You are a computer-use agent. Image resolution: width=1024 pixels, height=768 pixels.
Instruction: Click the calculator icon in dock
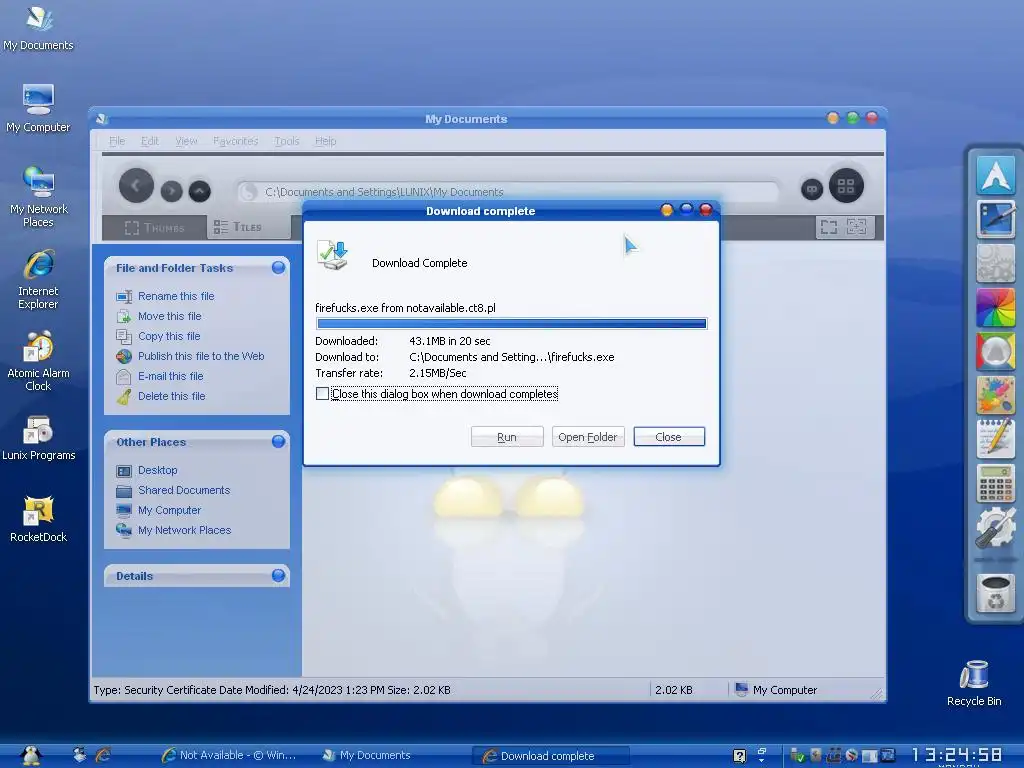click(x=996, y=483)
